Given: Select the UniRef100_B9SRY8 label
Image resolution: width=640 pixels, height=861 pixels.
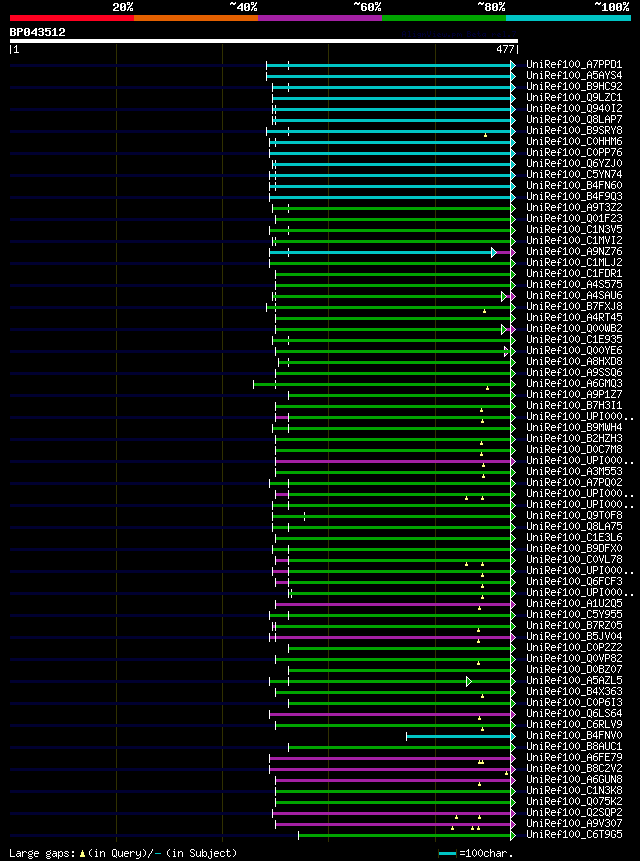Looking at the screenshot, I should (574, 131).
